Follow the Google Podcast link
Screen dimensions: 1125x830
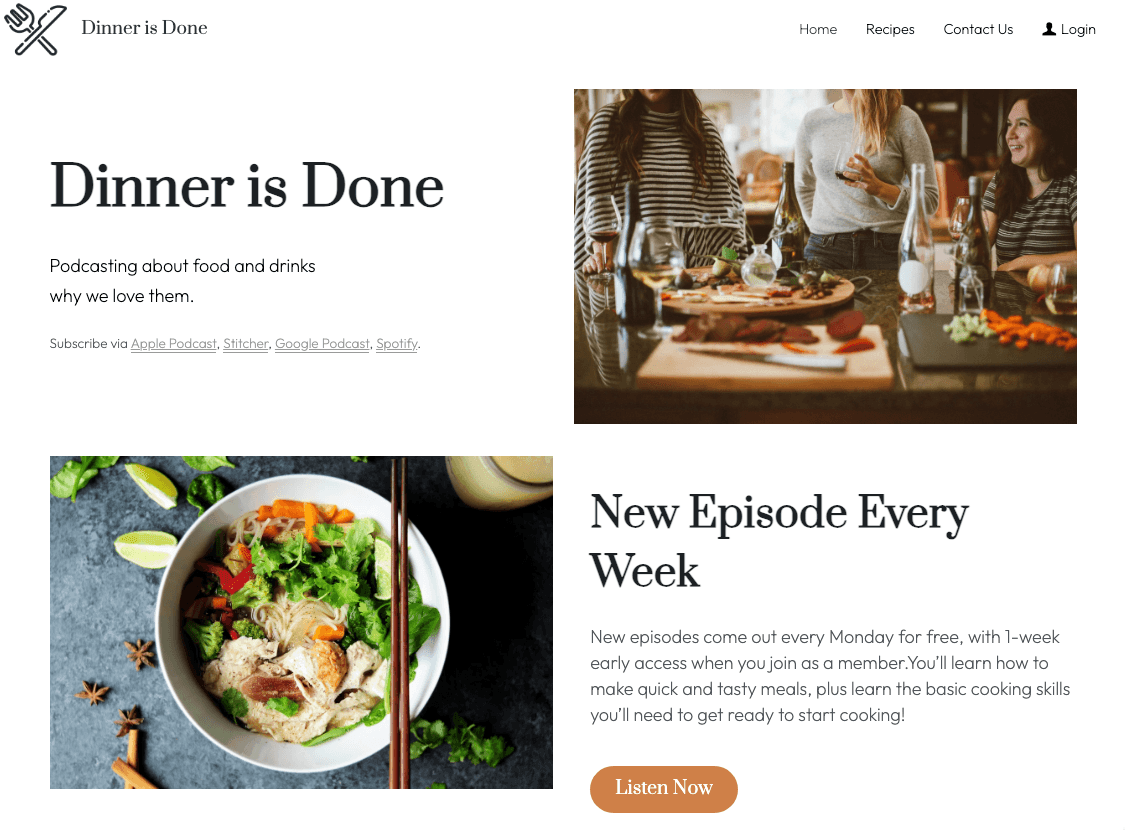322,344
